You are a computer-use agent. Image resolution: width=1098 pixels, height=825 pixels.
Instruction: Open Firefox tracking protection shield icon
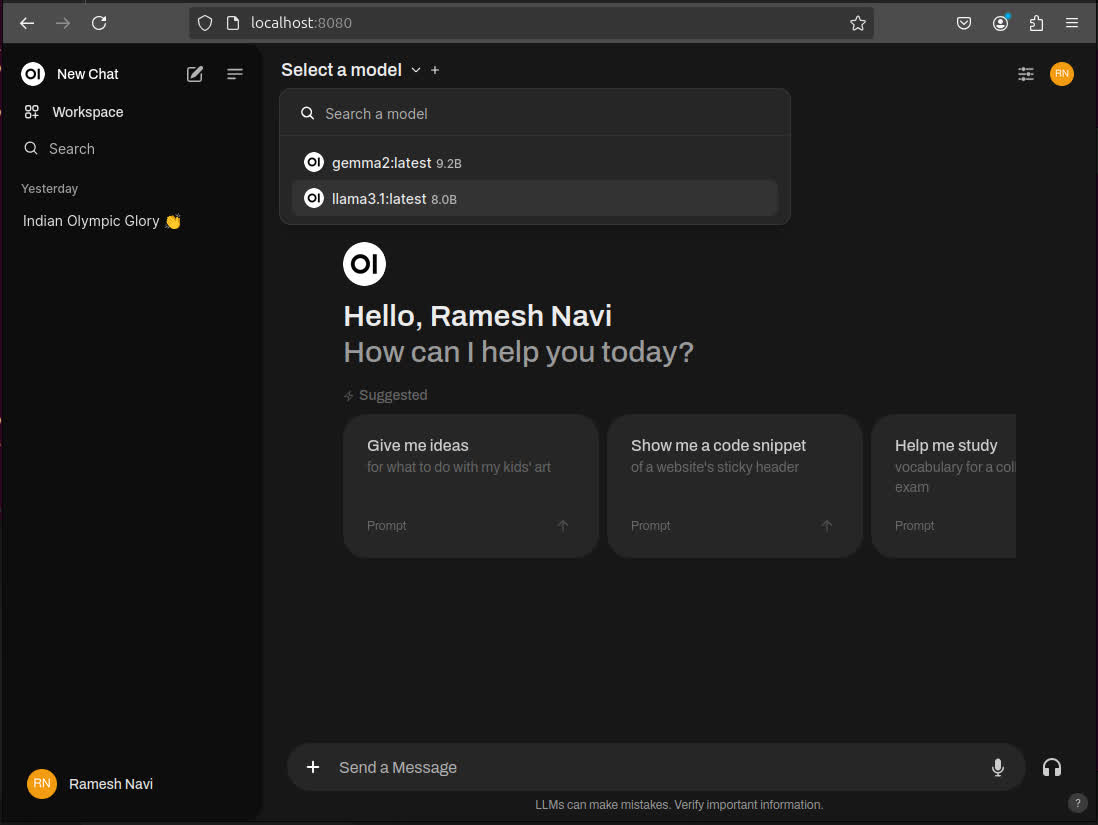click(x=204, y=22)
